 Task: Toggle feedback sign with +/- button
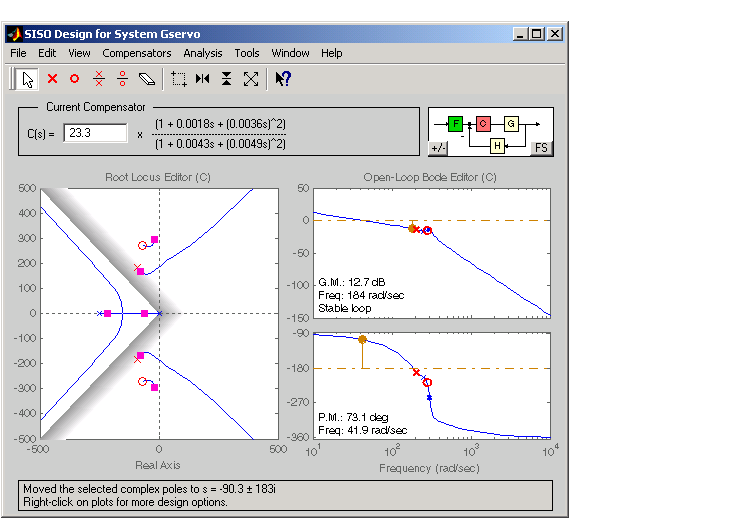(x=438, y=148)
